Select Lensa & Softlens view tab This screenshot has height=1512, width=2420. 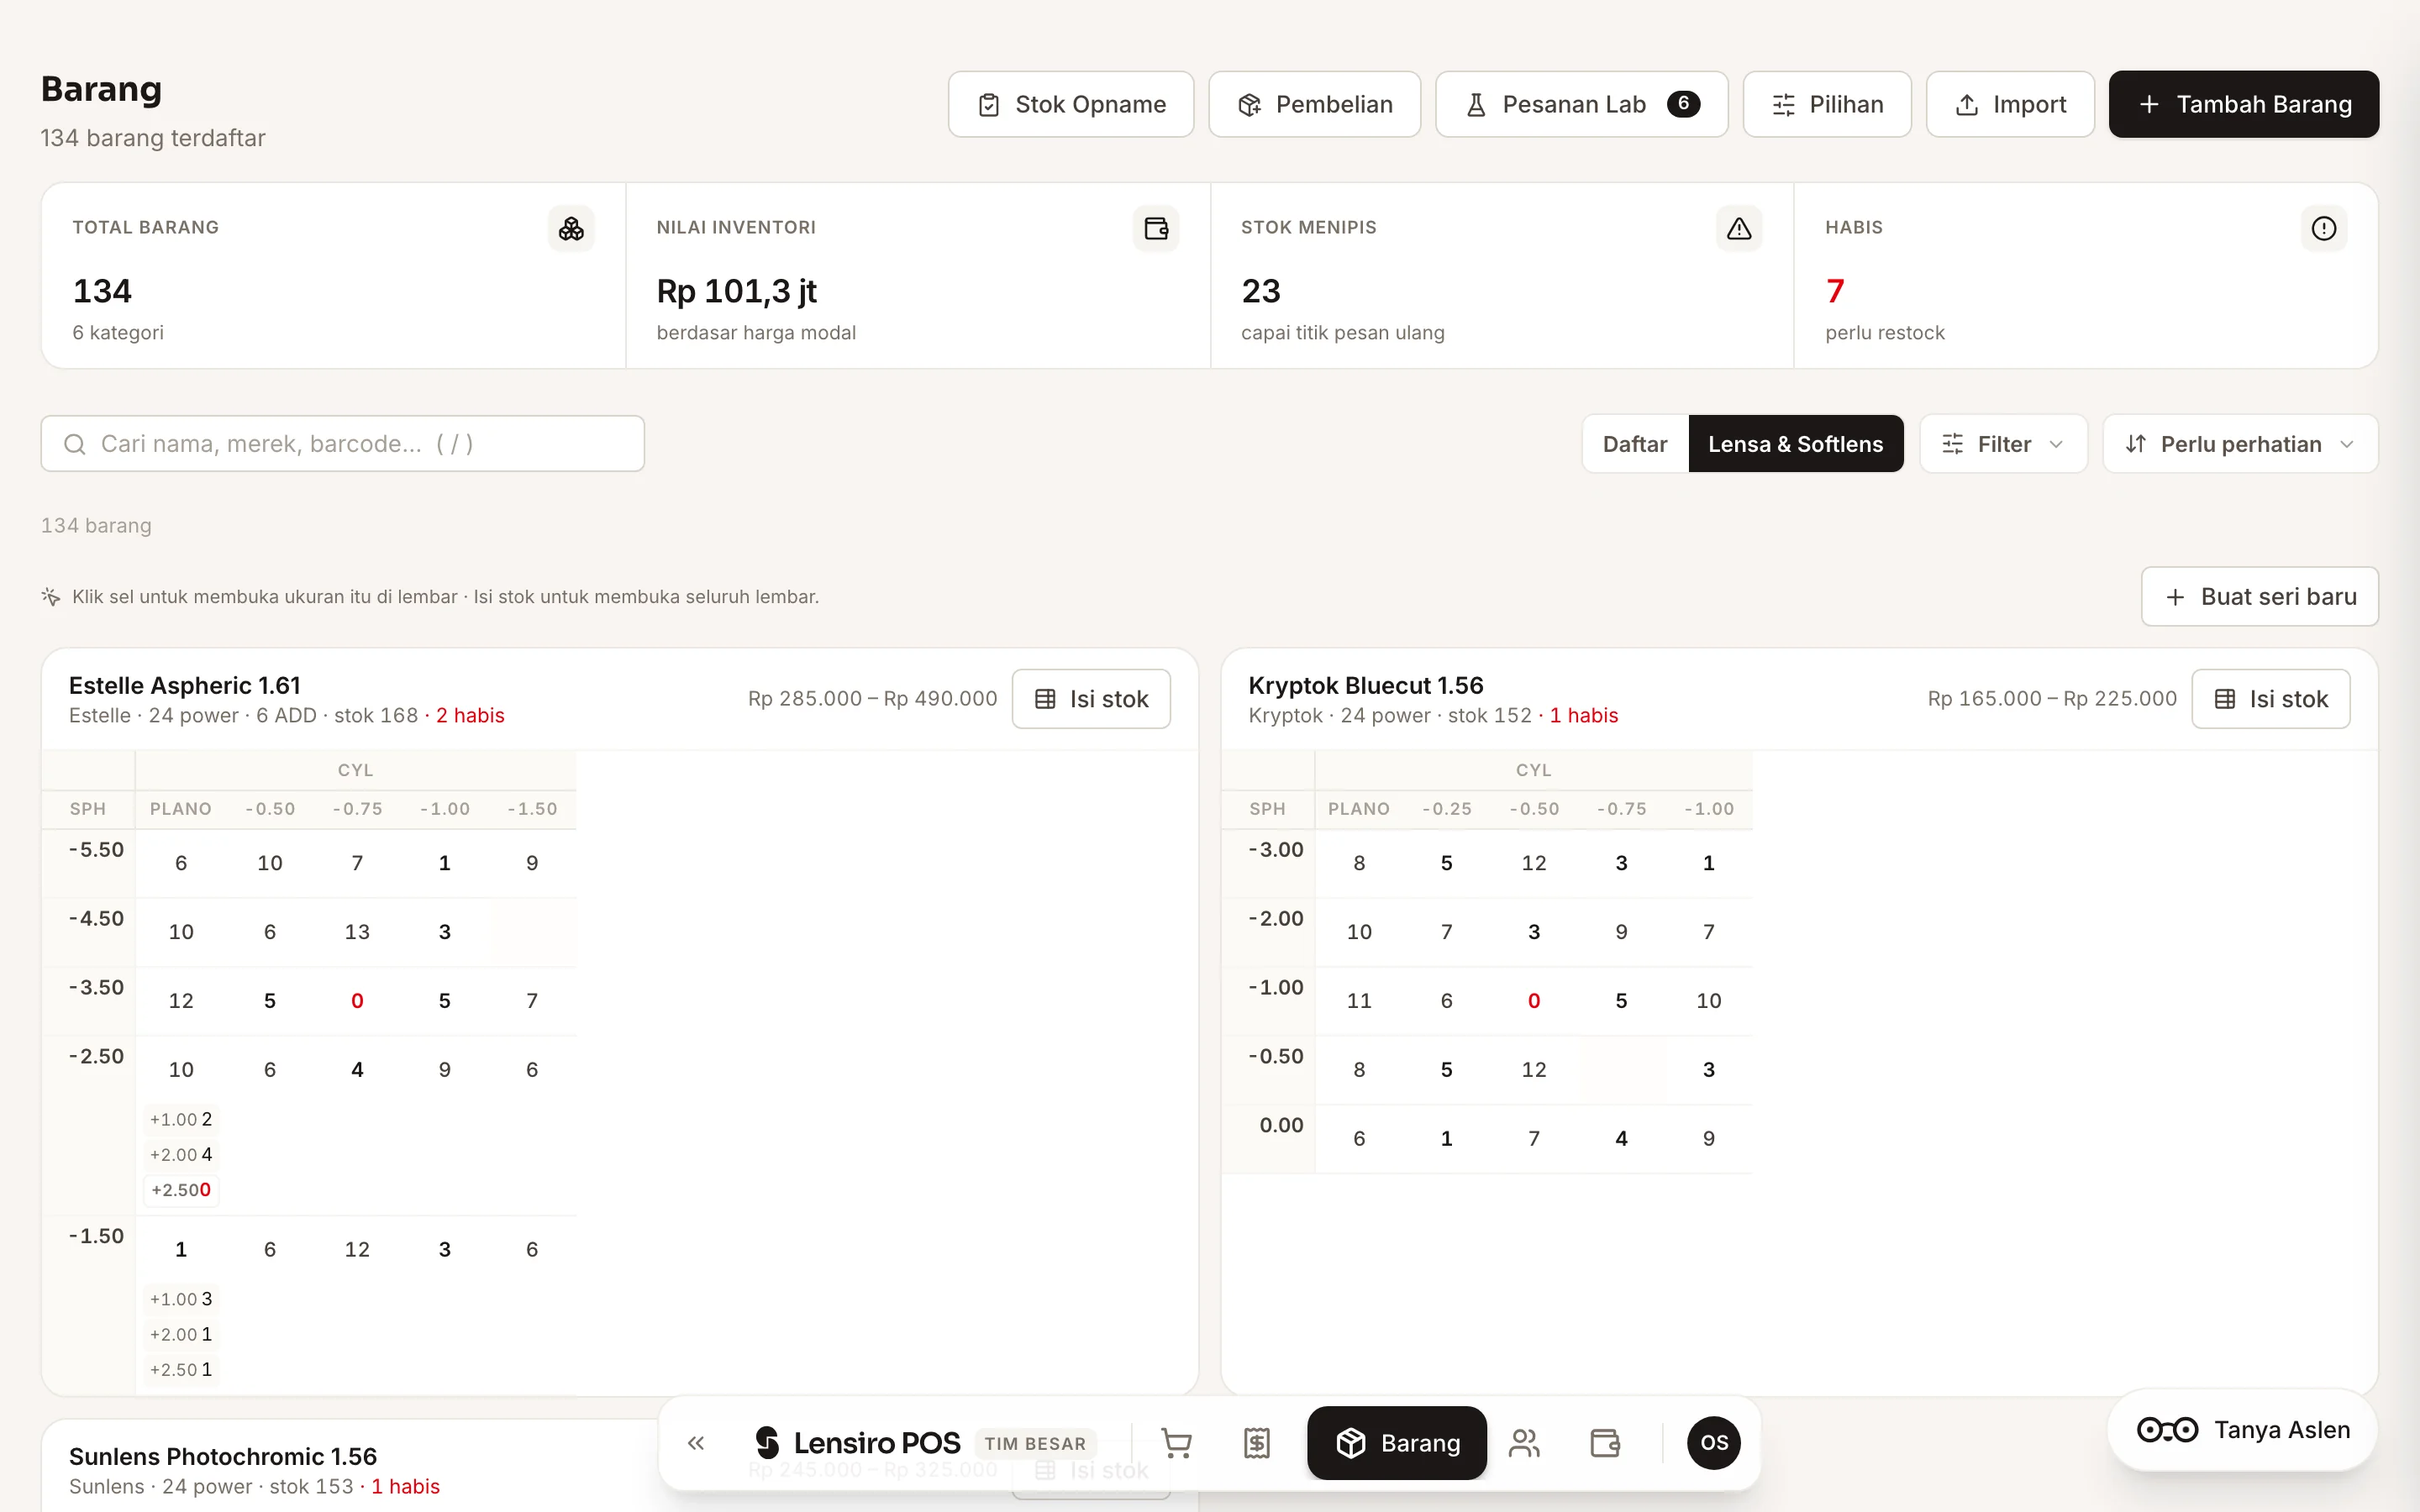click(1795, 444)
